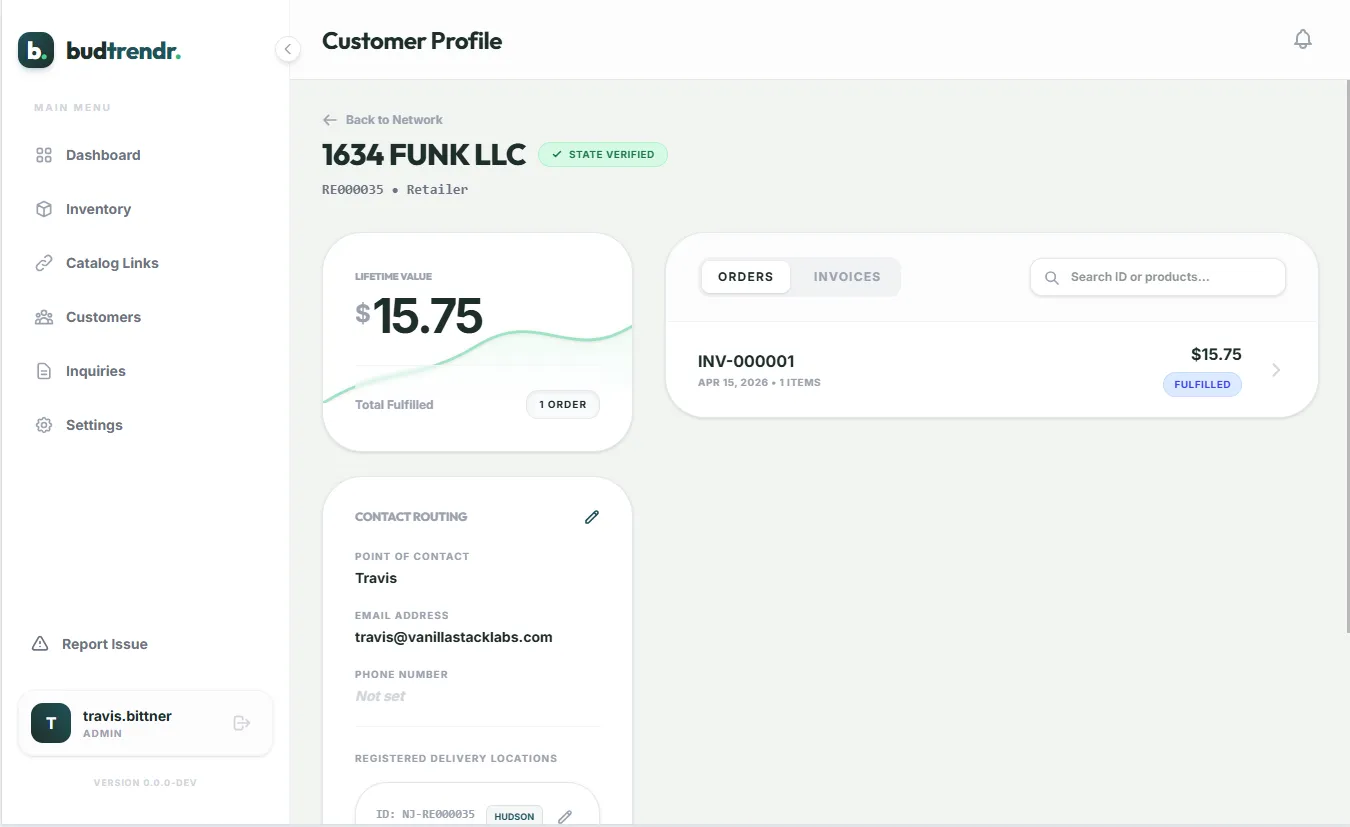Screen dimensions: 1350x827
Task: Go back via Back to Network link
Action: 383,120
